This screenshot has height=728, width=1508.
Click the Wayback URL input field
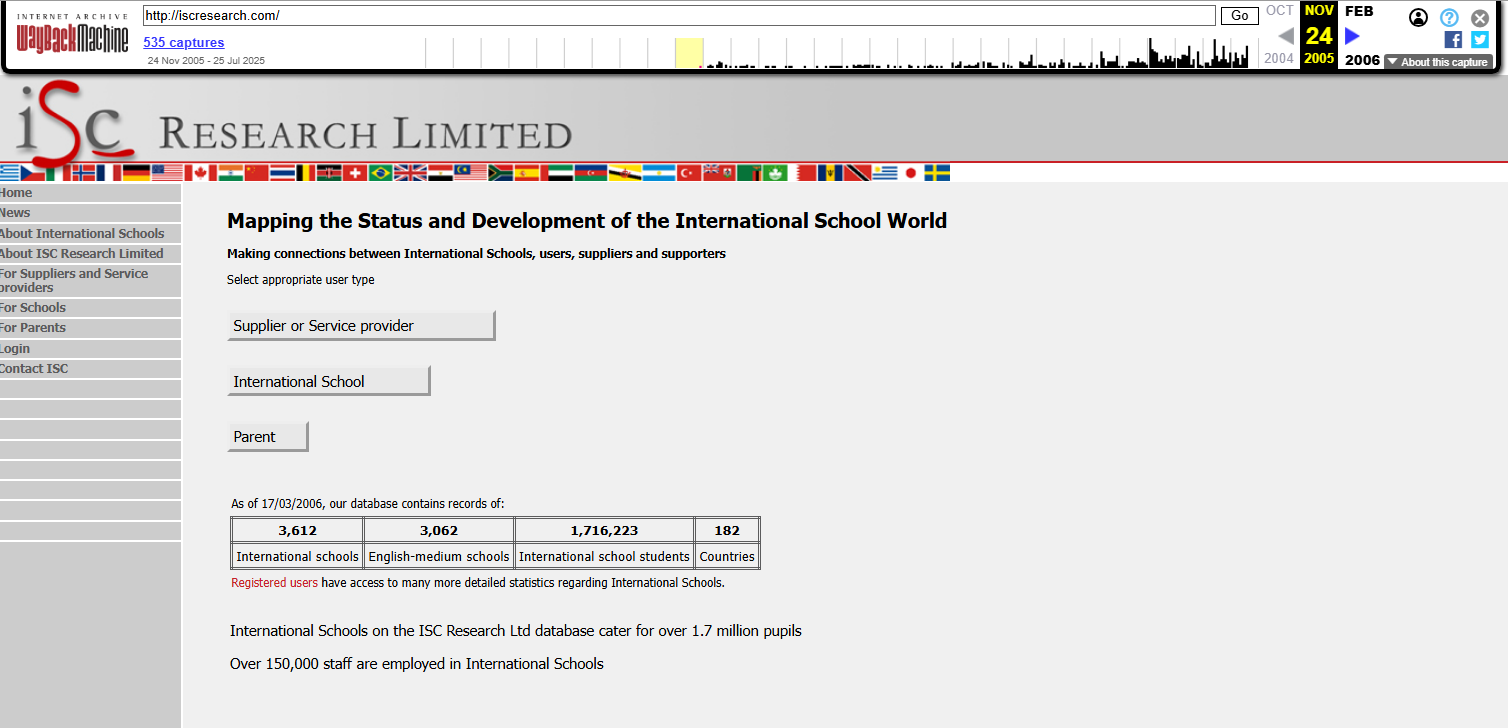[x=679, y=16]
